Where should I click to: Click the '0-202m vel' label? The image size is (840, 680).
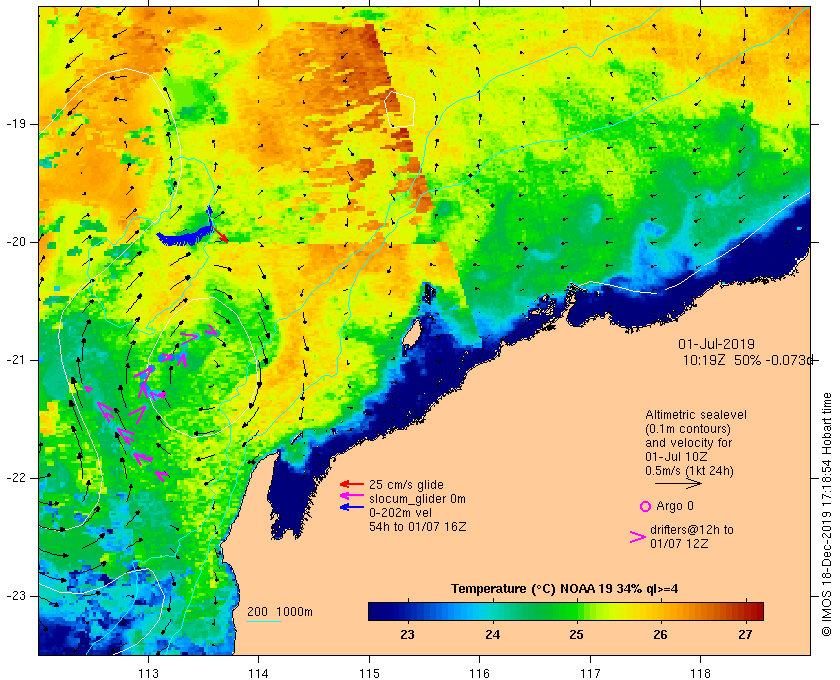[400, 513]
